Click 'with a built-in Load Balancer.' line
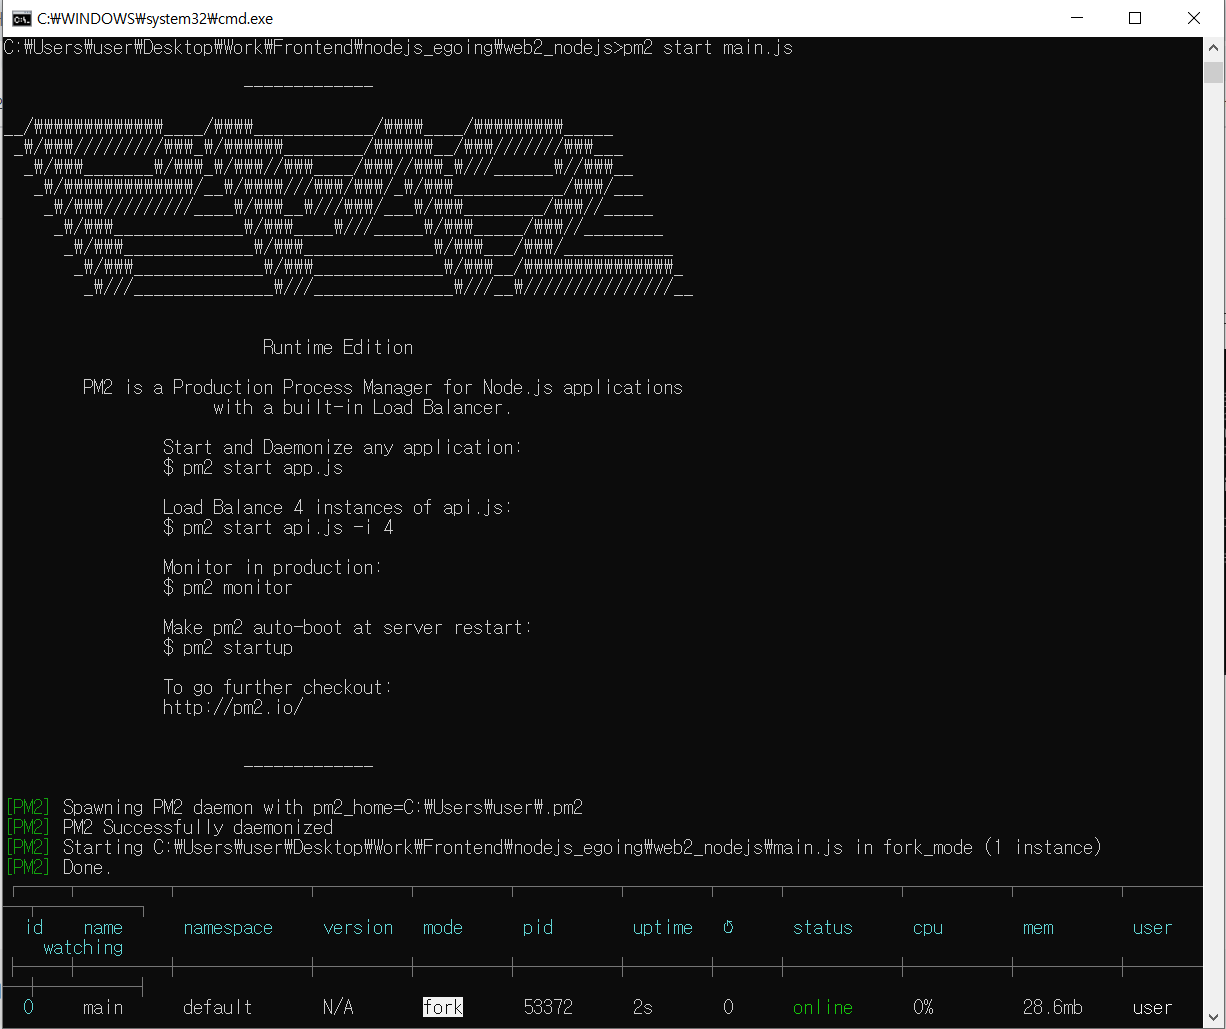Screen dimensions: 1226x1029 point(363,407)
